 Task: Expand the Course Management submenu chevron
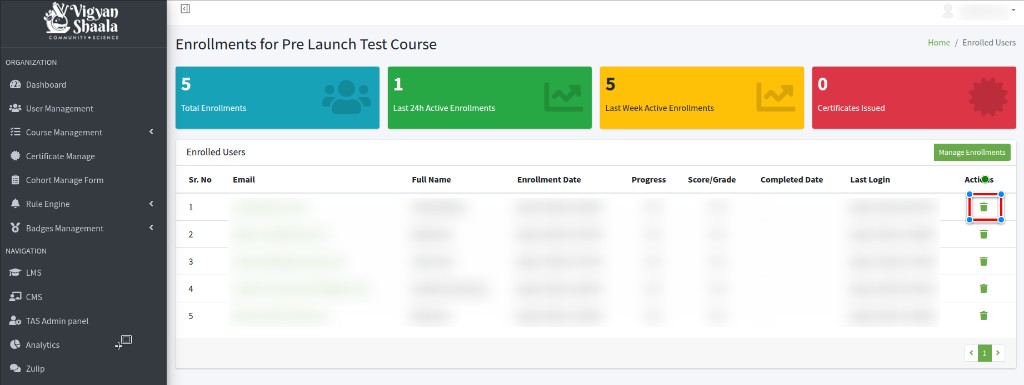(152, 132)
